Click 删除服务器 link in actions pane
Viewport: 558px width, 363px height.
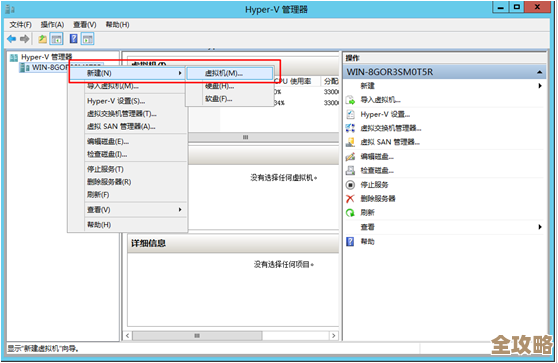point(378,199)
